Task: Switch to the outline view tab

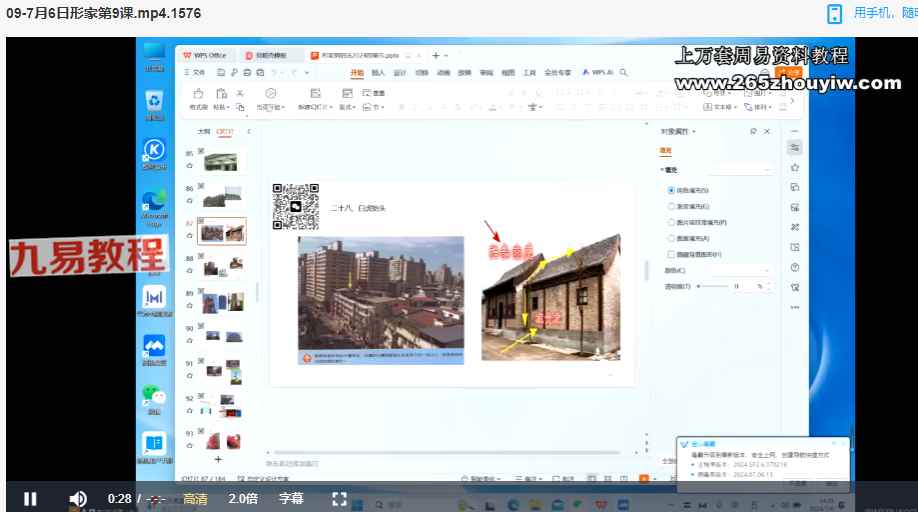Action: (x=204, y=132)
